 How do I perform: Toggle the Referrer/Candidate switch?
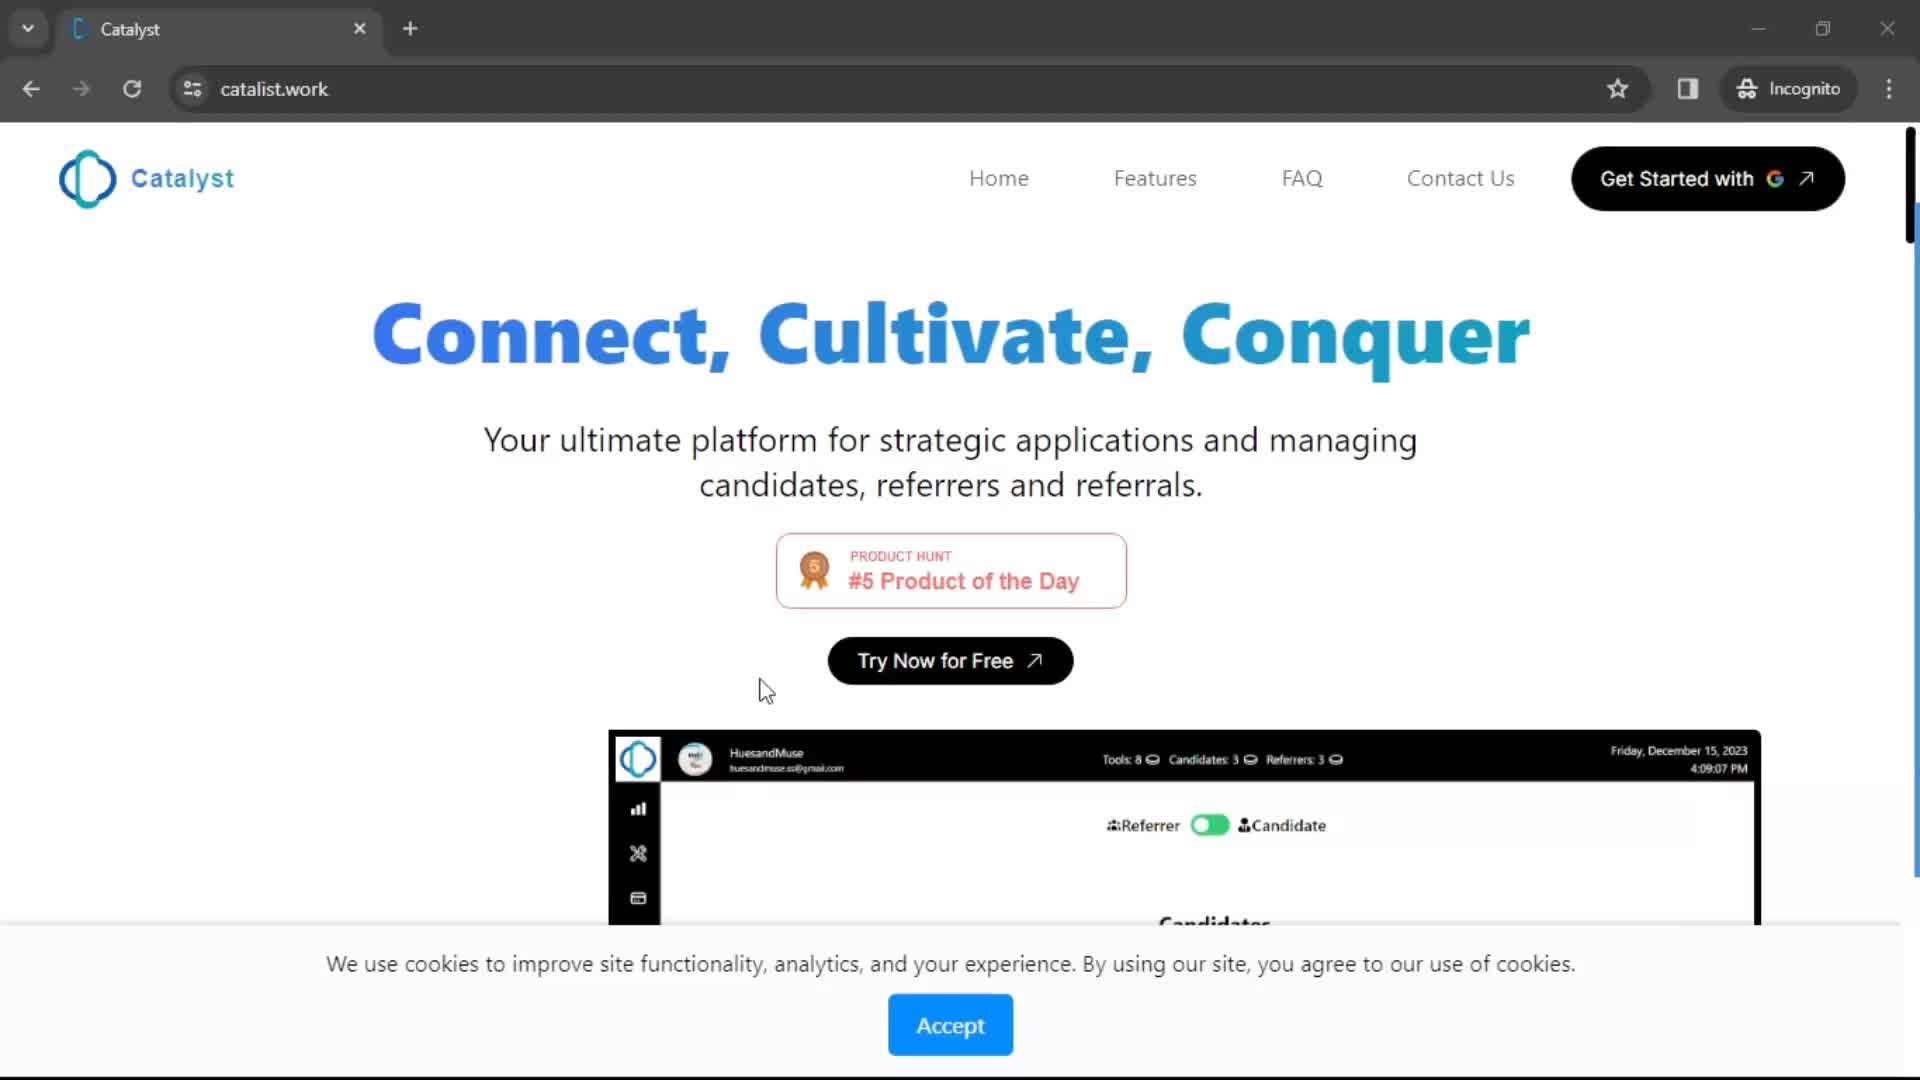[x=1209, y=824]
